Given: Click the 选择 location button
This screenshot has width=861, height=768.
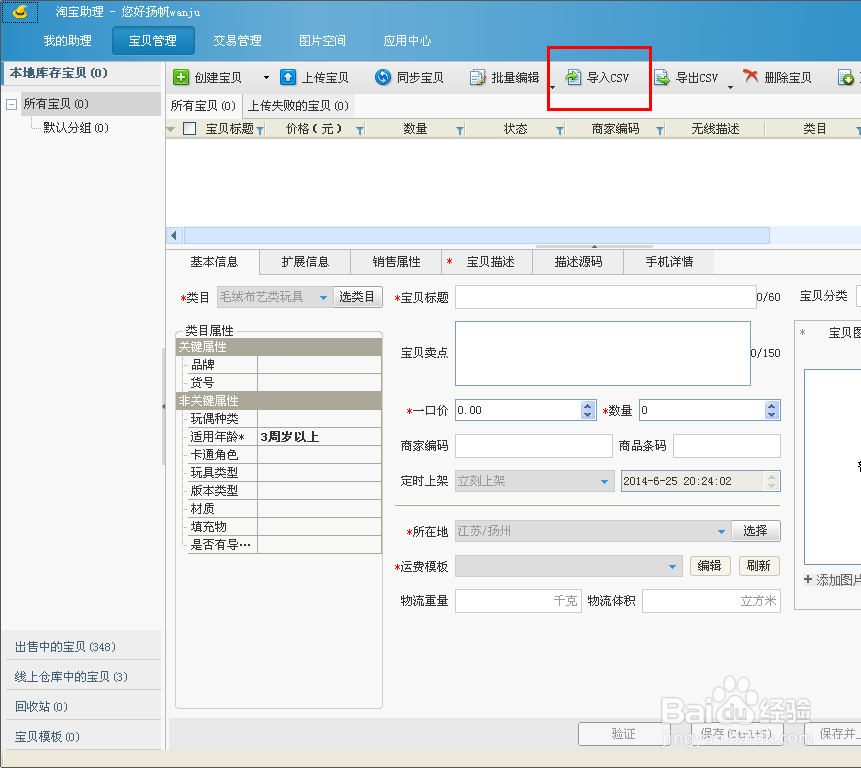Looking at the screenshot, I should 756,531.
